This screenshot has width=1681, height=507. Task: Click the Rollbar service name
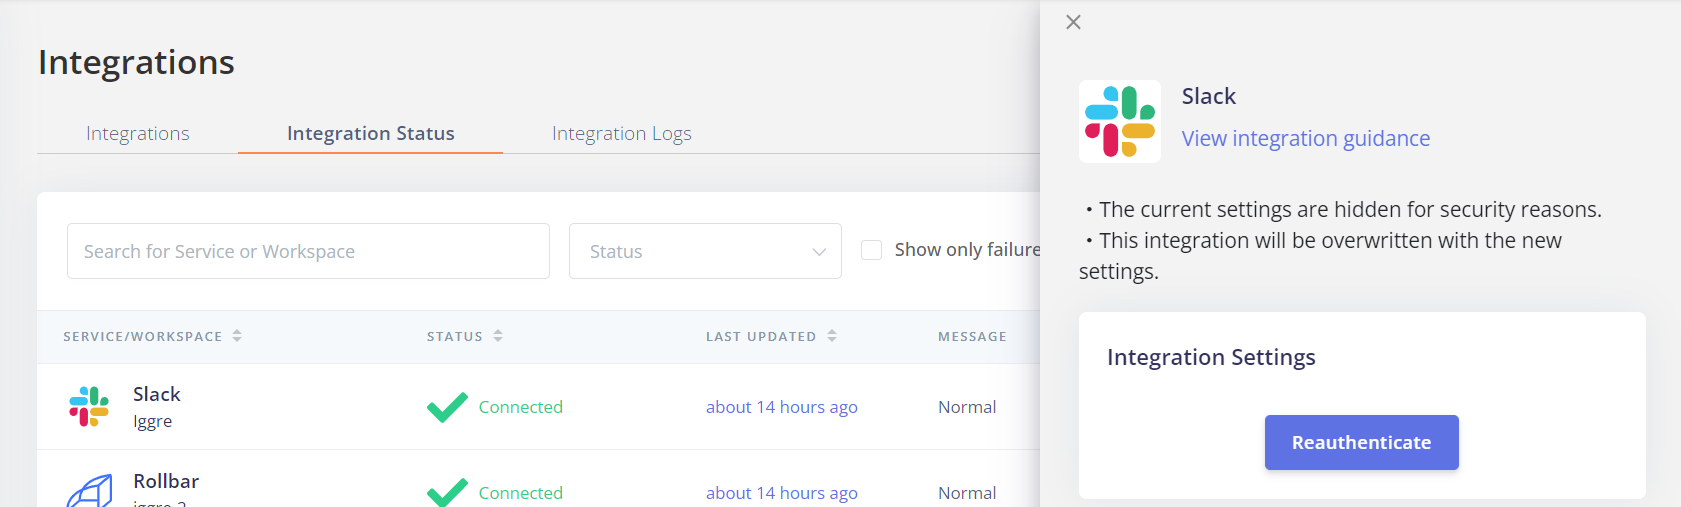pos(166,481)
